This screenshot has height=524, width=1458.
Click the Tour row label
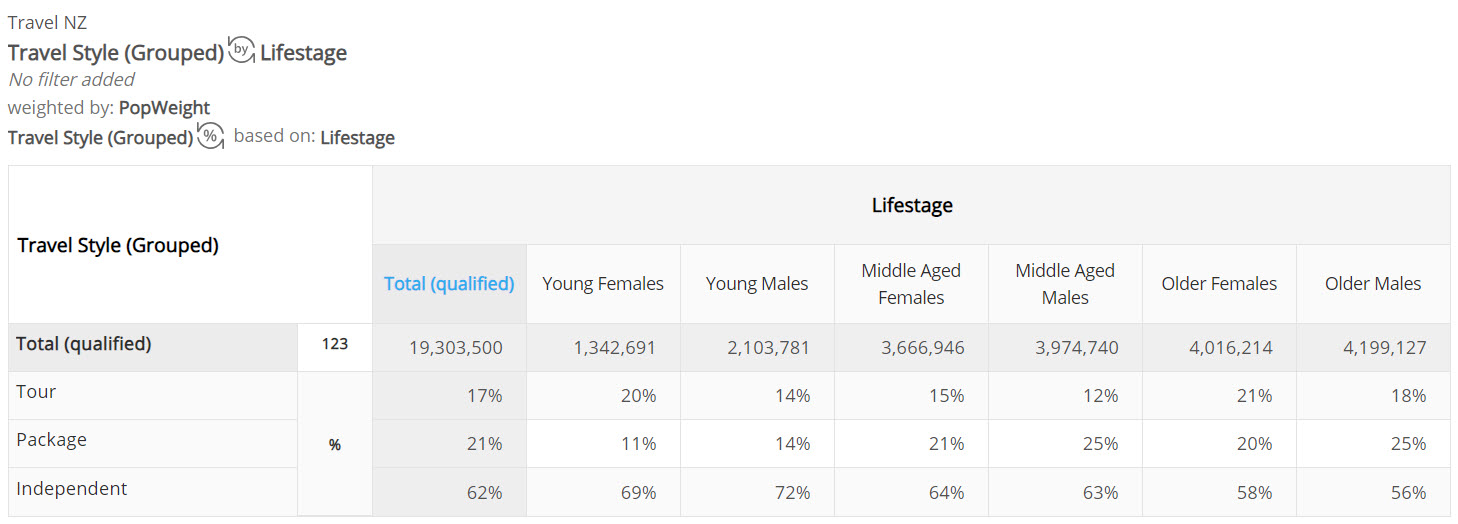click(x=36, y=392)
